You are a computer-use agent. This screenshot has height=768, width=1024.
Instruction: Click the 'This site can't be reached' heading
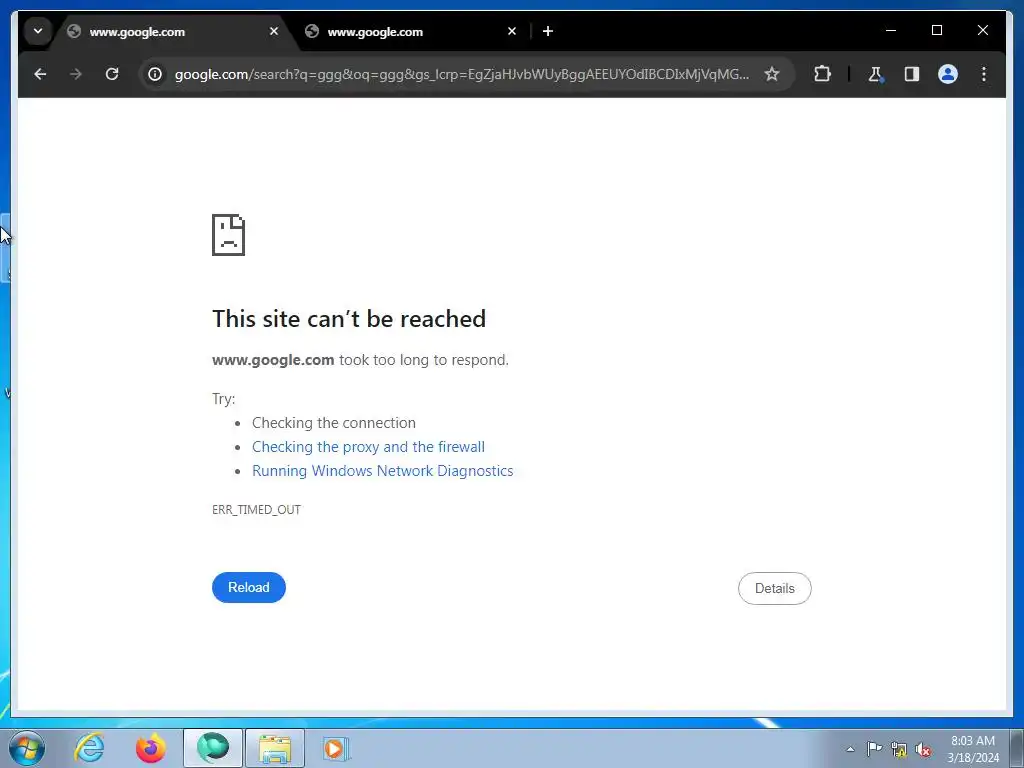click(x=349, y=319)
